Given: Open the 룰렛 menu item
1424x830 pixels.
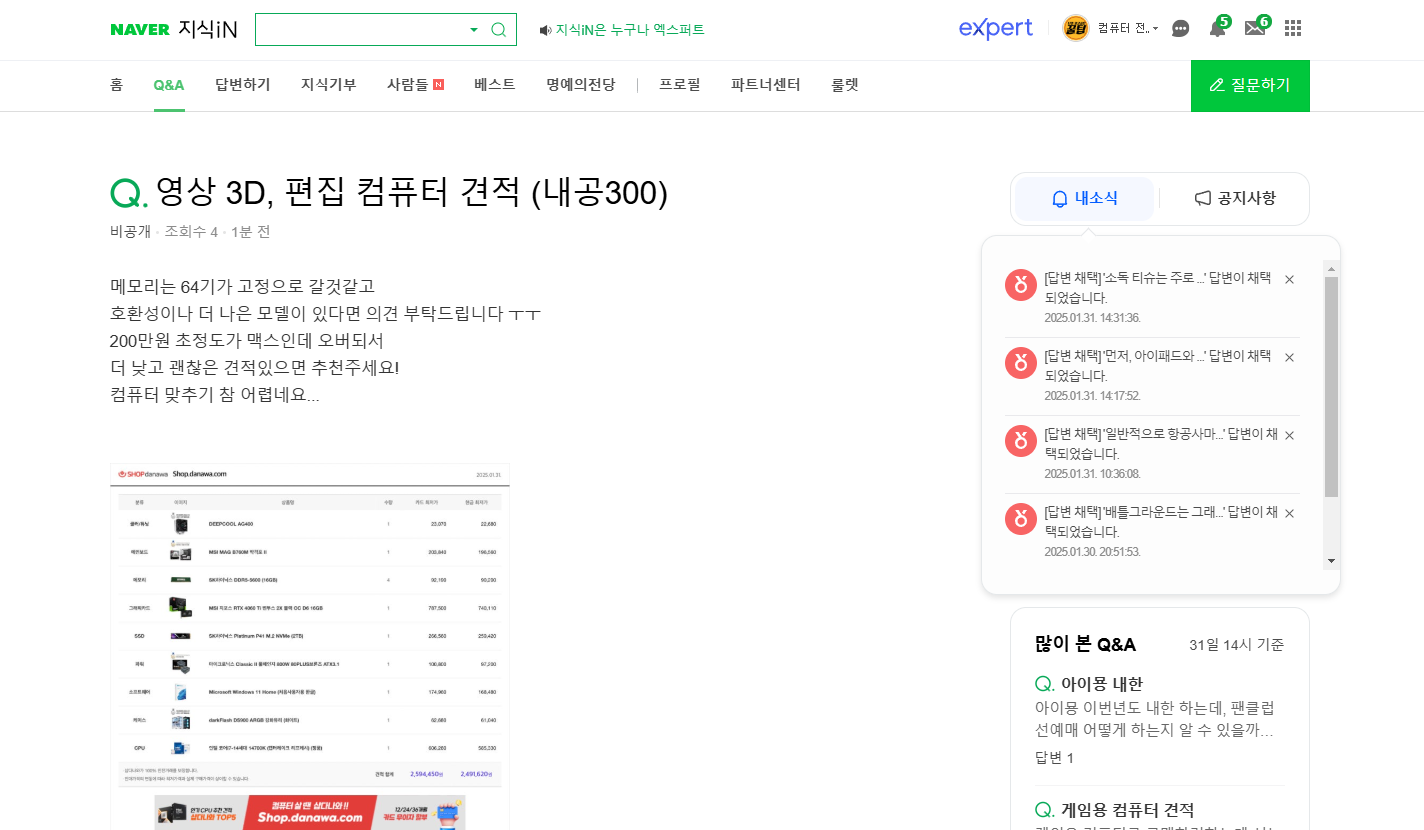Looking at the screenshot, I should [x=845, y=85].
